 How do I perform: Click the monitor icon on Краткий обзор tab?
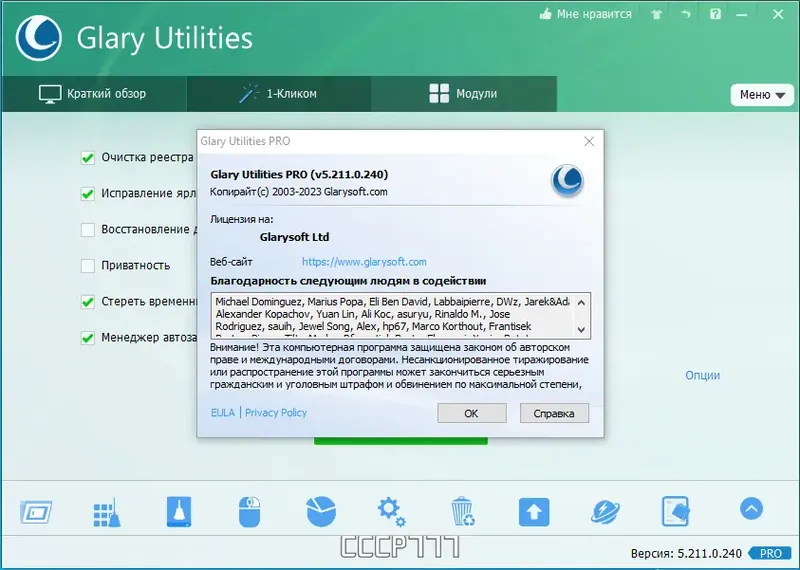tap(50, 94)
